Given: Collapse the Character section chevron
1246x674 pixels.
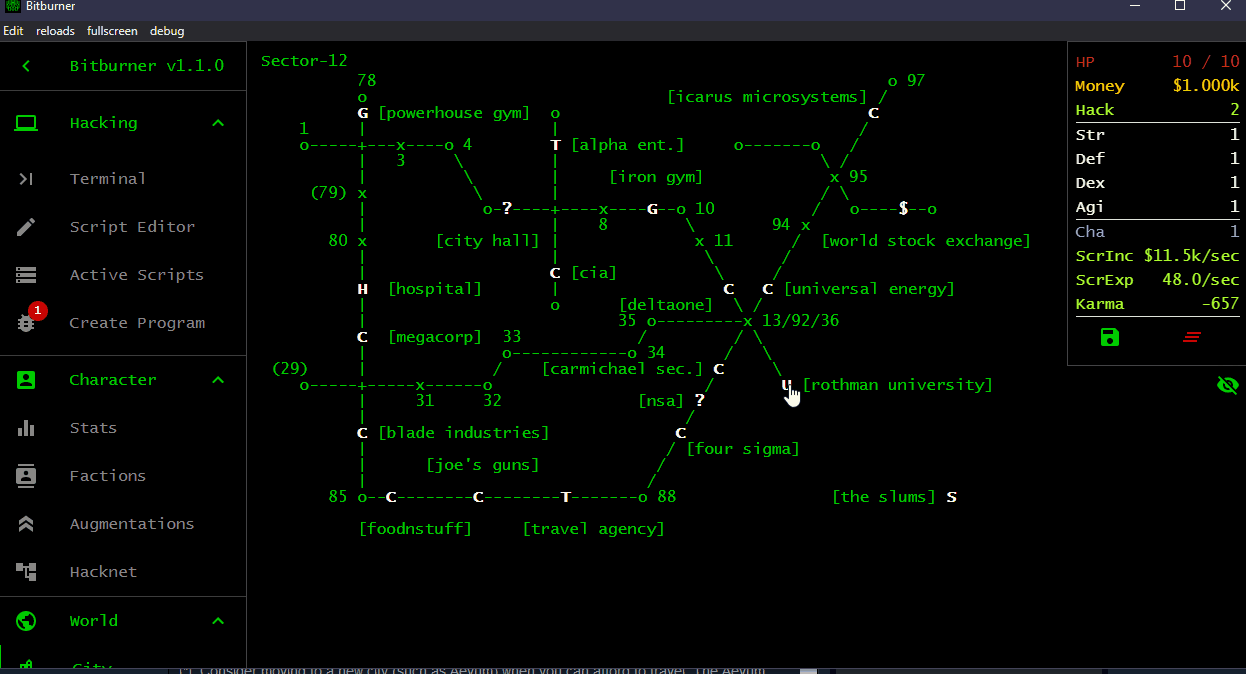Looking at the screenshot, I should click(218, 379).
